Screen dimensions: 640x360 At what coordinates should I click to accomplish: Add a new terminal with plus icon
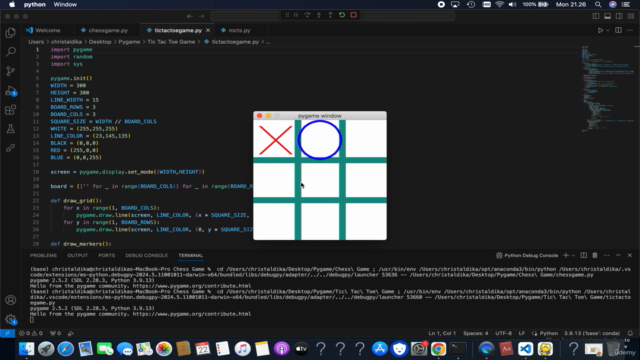coord(566,256)
